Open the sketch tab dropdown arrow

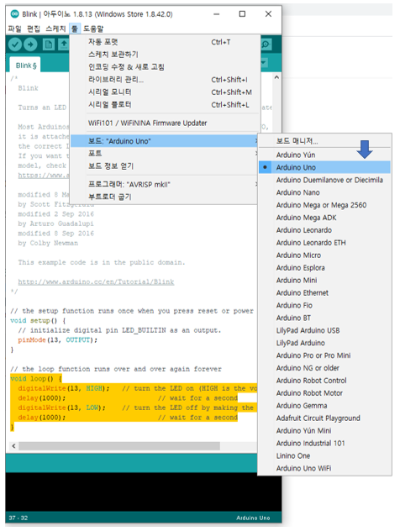pos(264,63)
